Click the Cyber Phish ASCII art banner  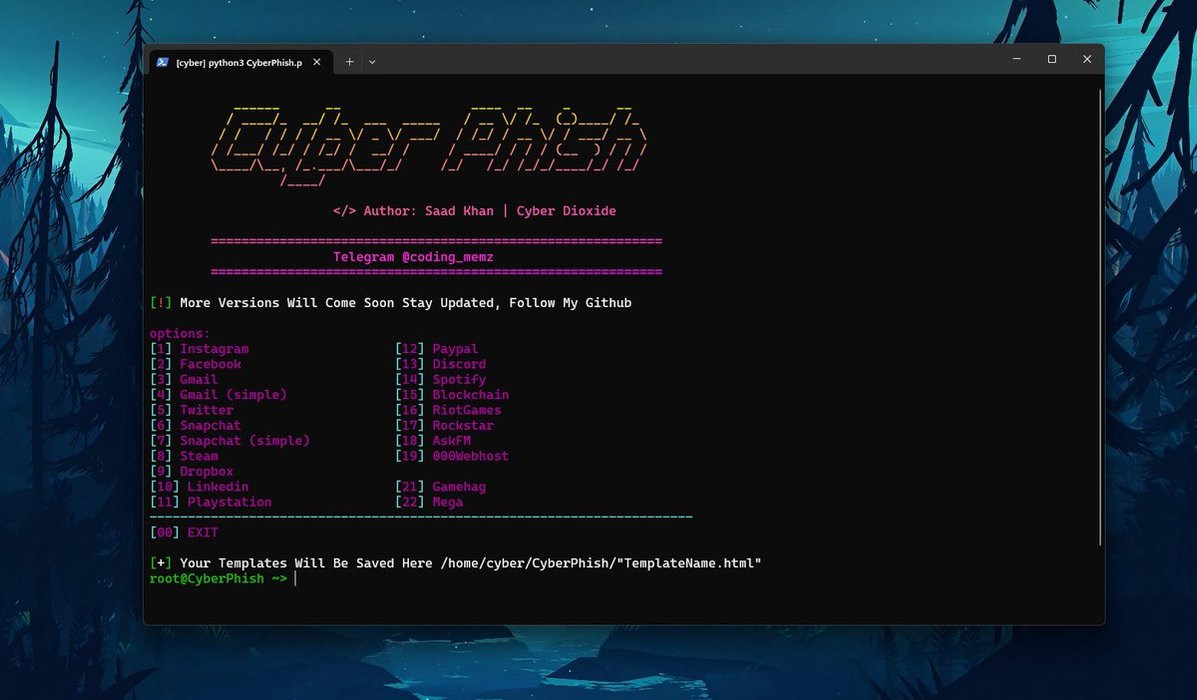(x=429, y=147)
